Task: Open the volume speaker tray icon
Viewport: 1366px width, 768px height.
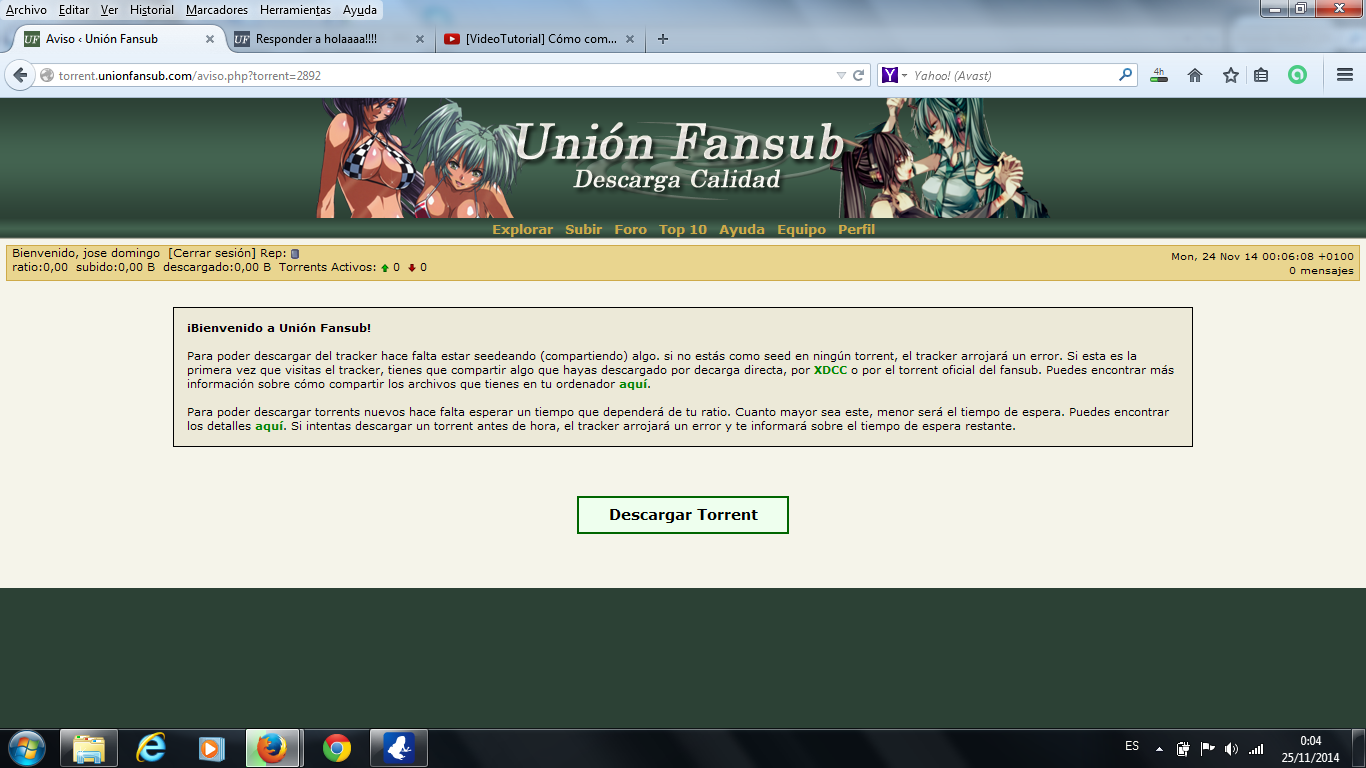Action: 1231,748
